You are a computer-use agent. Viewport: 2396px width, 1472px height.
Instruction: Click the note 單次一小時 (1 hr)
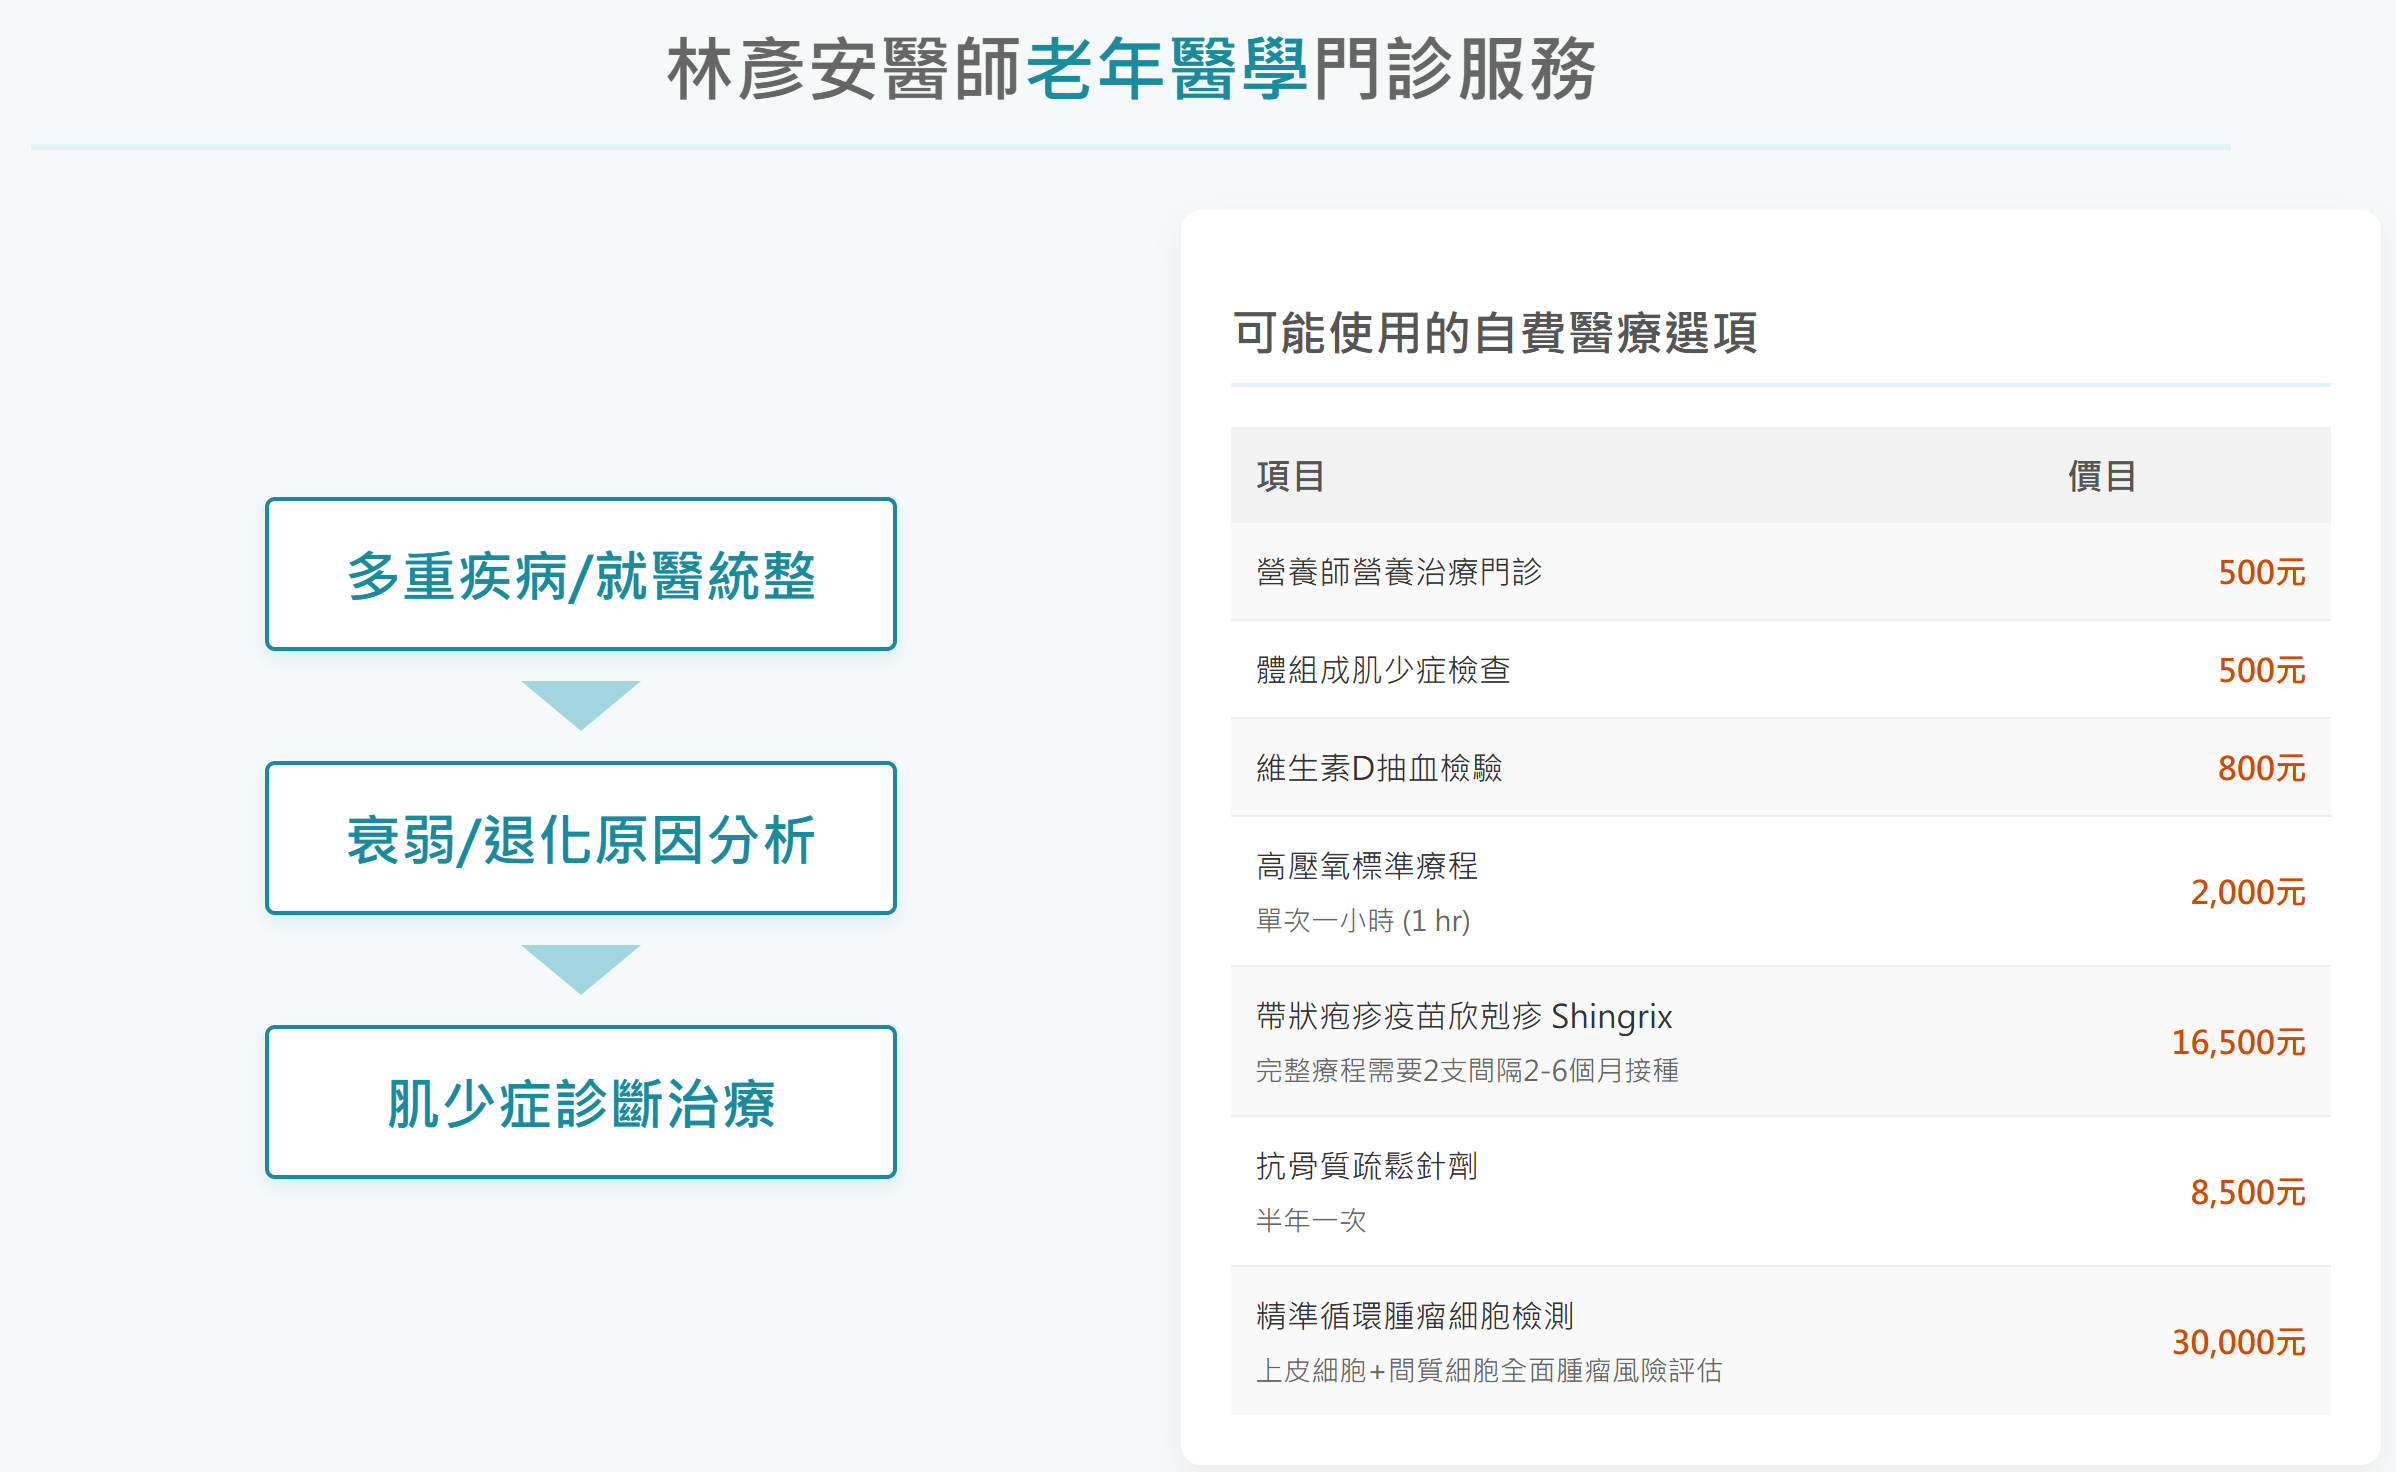pos(1363,920)
